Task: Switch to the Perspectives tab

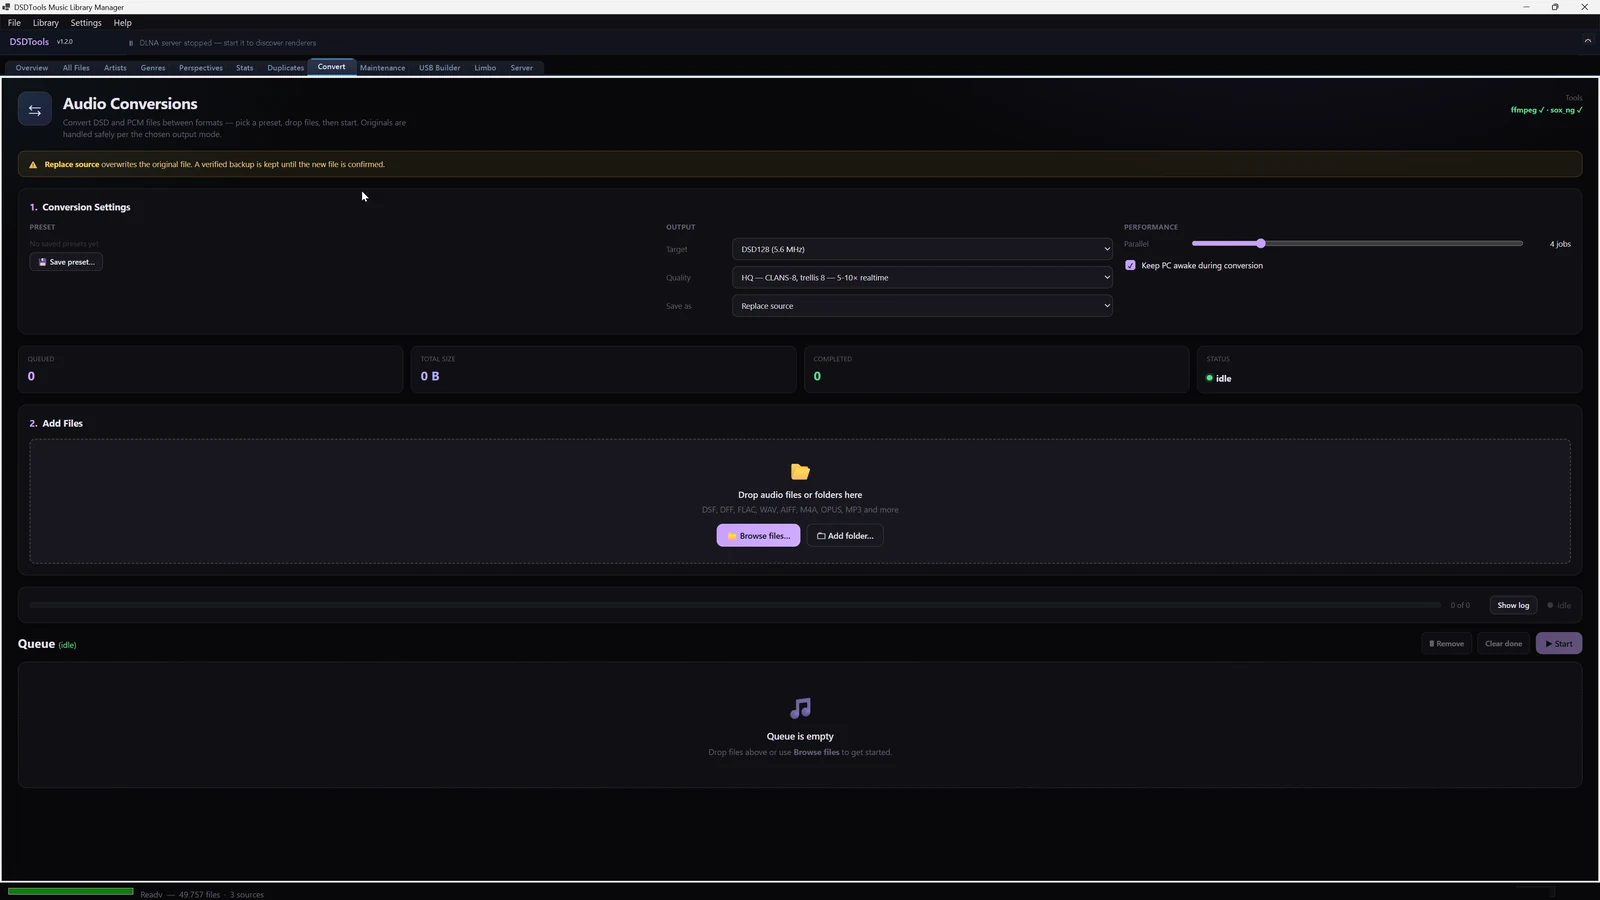Action: (x=201, y=68)
